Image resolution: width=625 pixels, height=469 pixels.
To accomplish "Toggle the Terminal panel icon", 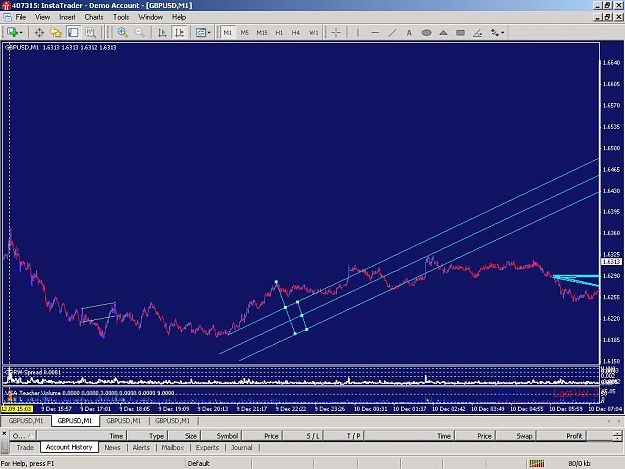I will point(73,33).
